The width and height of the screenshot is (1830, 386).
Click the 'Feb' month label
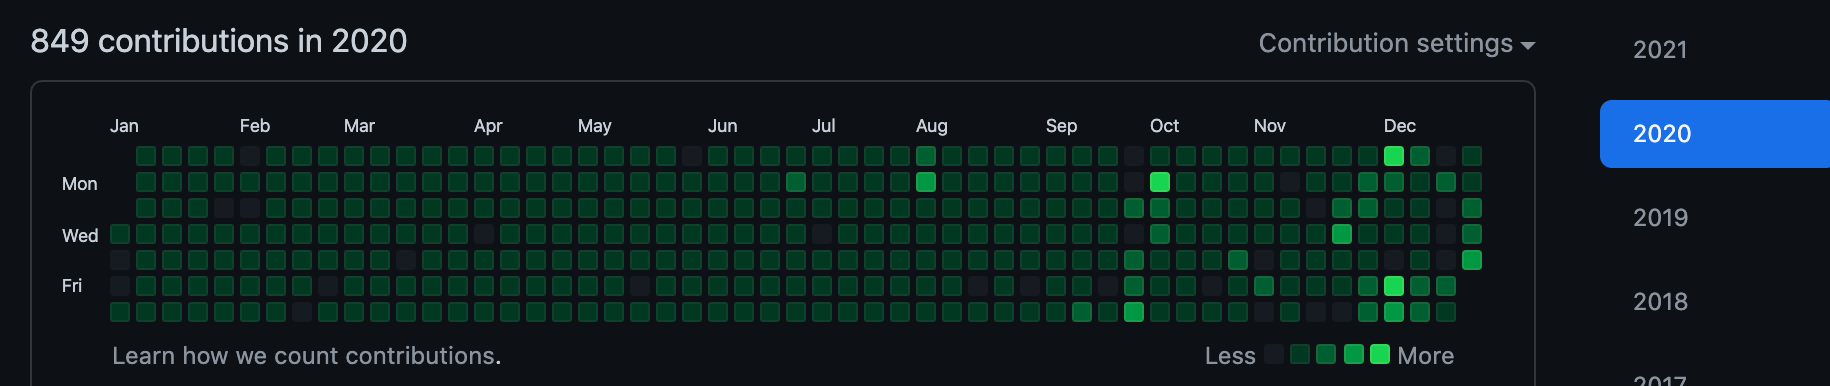pyautogui.click(x=255, y=126)
